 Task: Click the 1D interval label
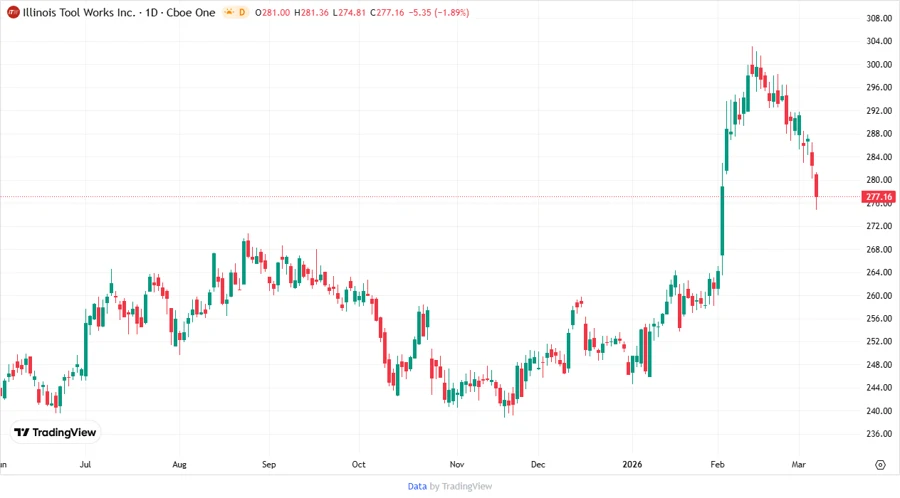point(152,12)
